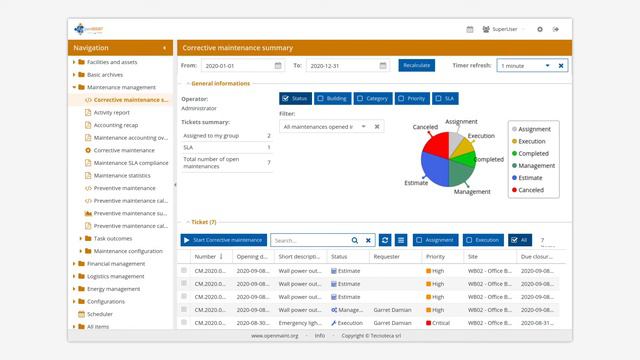Open the calendar icon in top header
Screen dimensions: 640x360
470,29
